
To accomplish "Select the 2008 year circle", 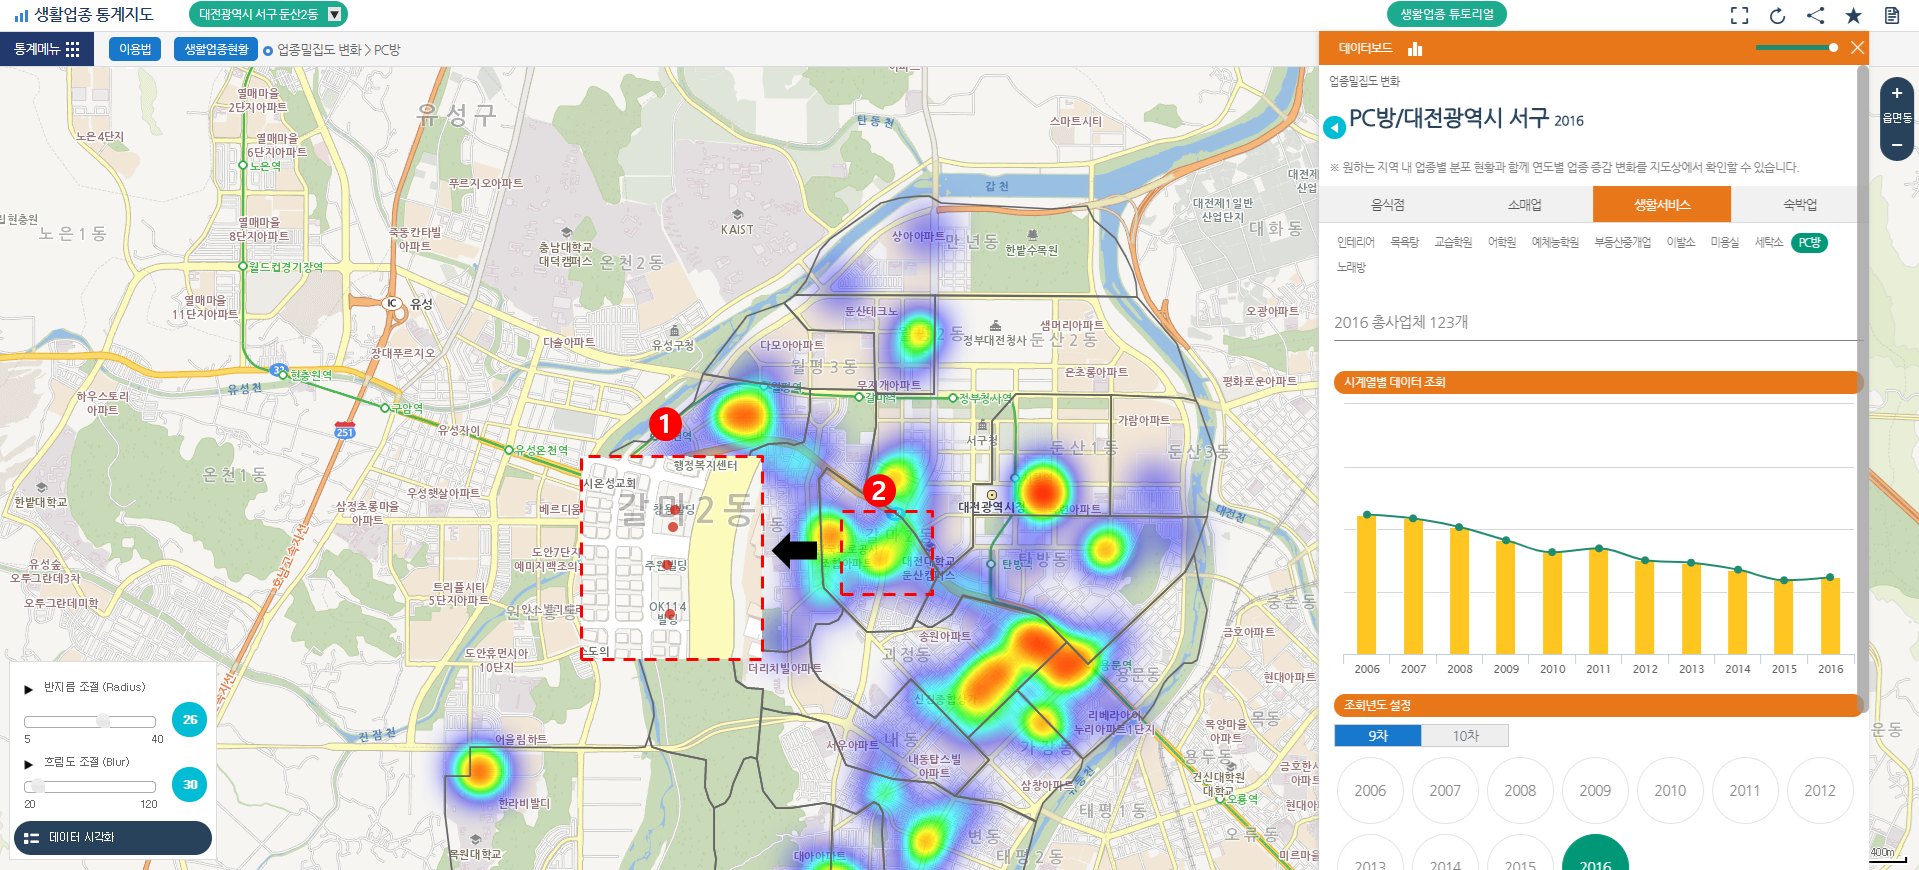I will click(x=1519, y=790).
